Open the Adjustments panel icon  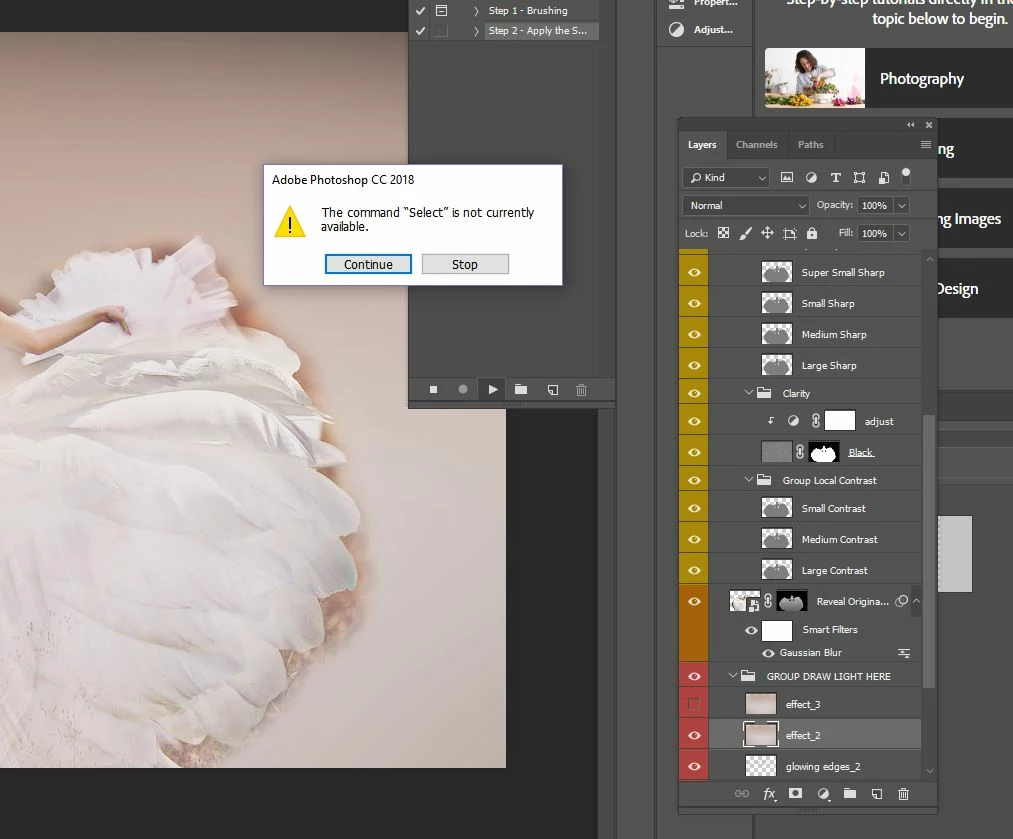pyautogui.click(x=676, y=30)
